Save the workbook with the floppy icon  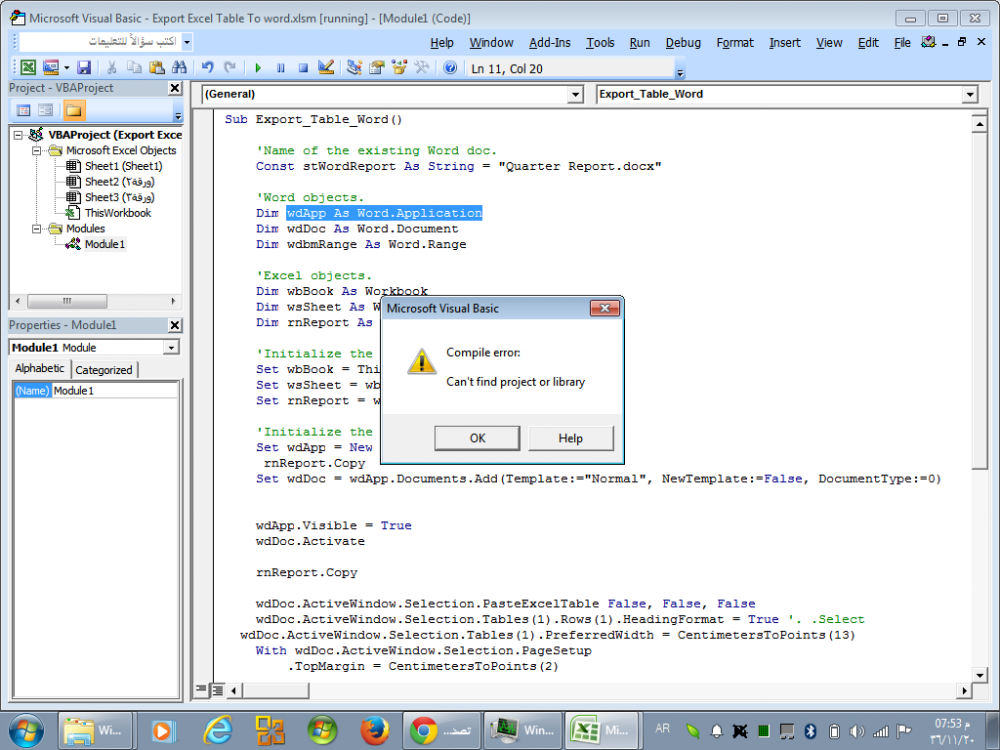coord(84,68)
